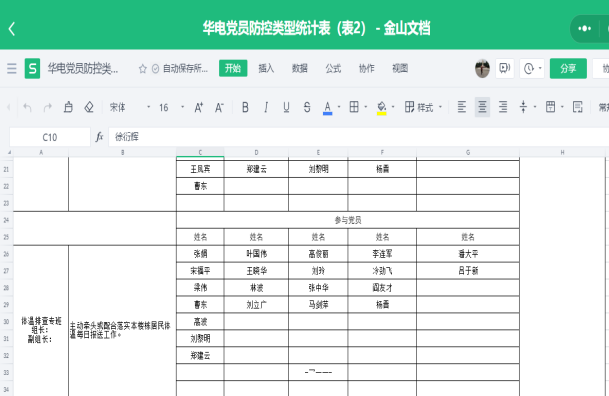Select row 26 header
609x396 pixels.
[x=6, y=254]
